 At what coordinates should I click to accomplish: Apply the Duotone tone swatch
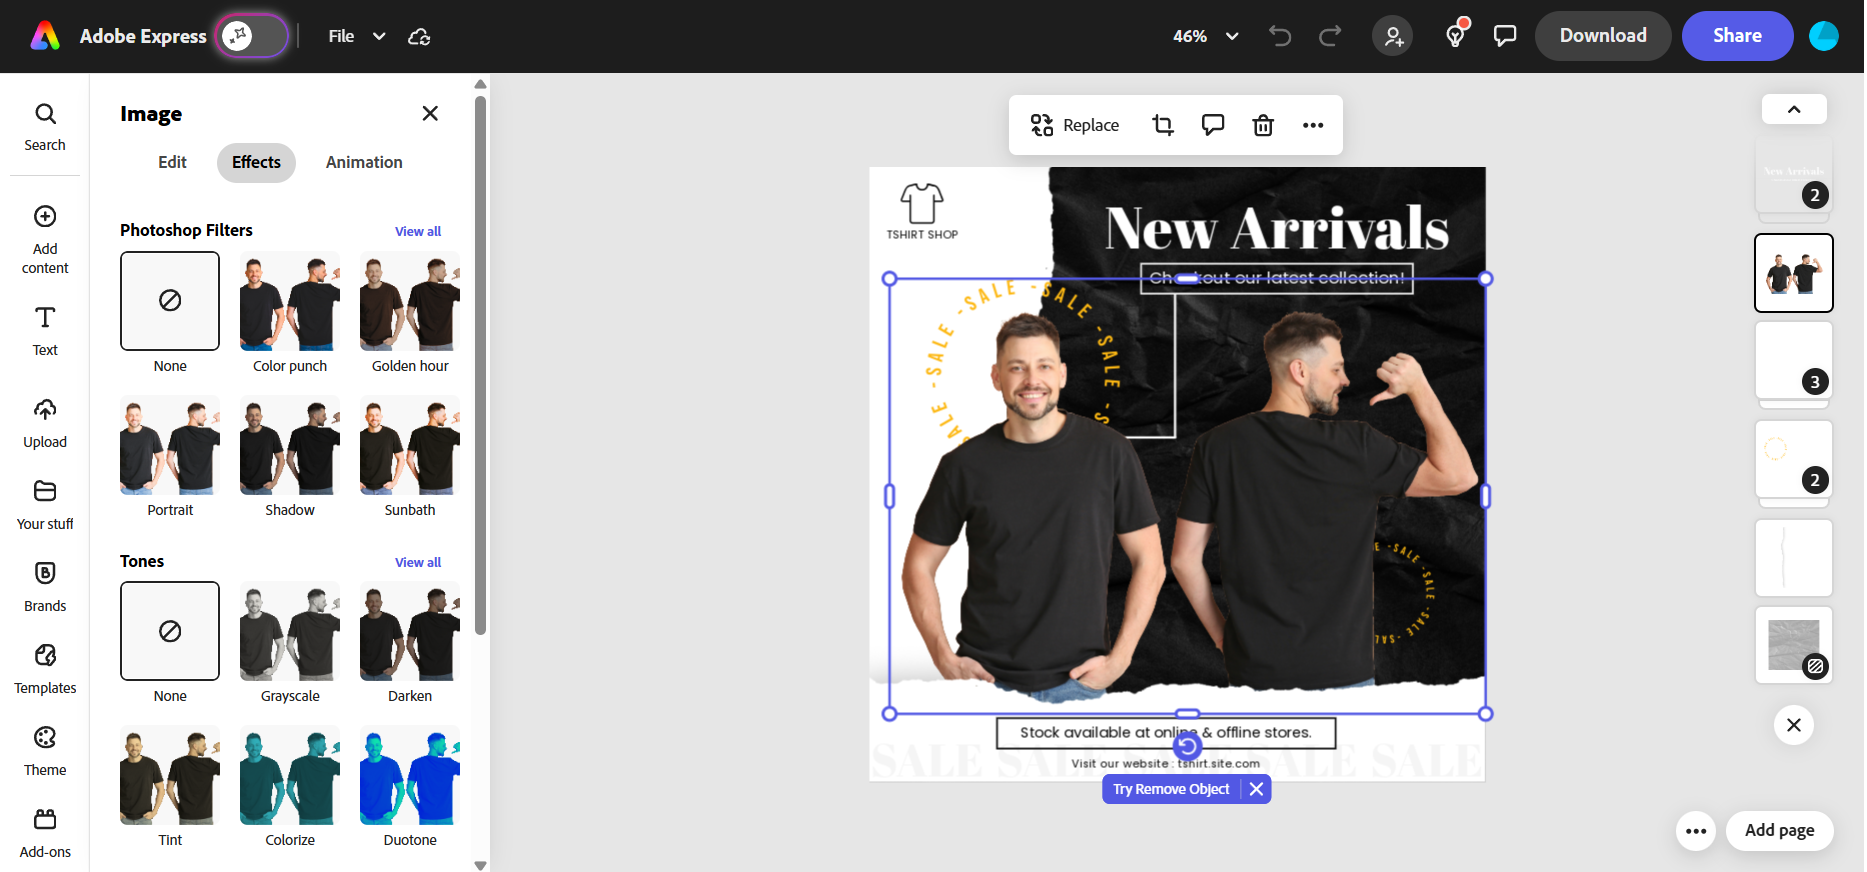(410, 775)
